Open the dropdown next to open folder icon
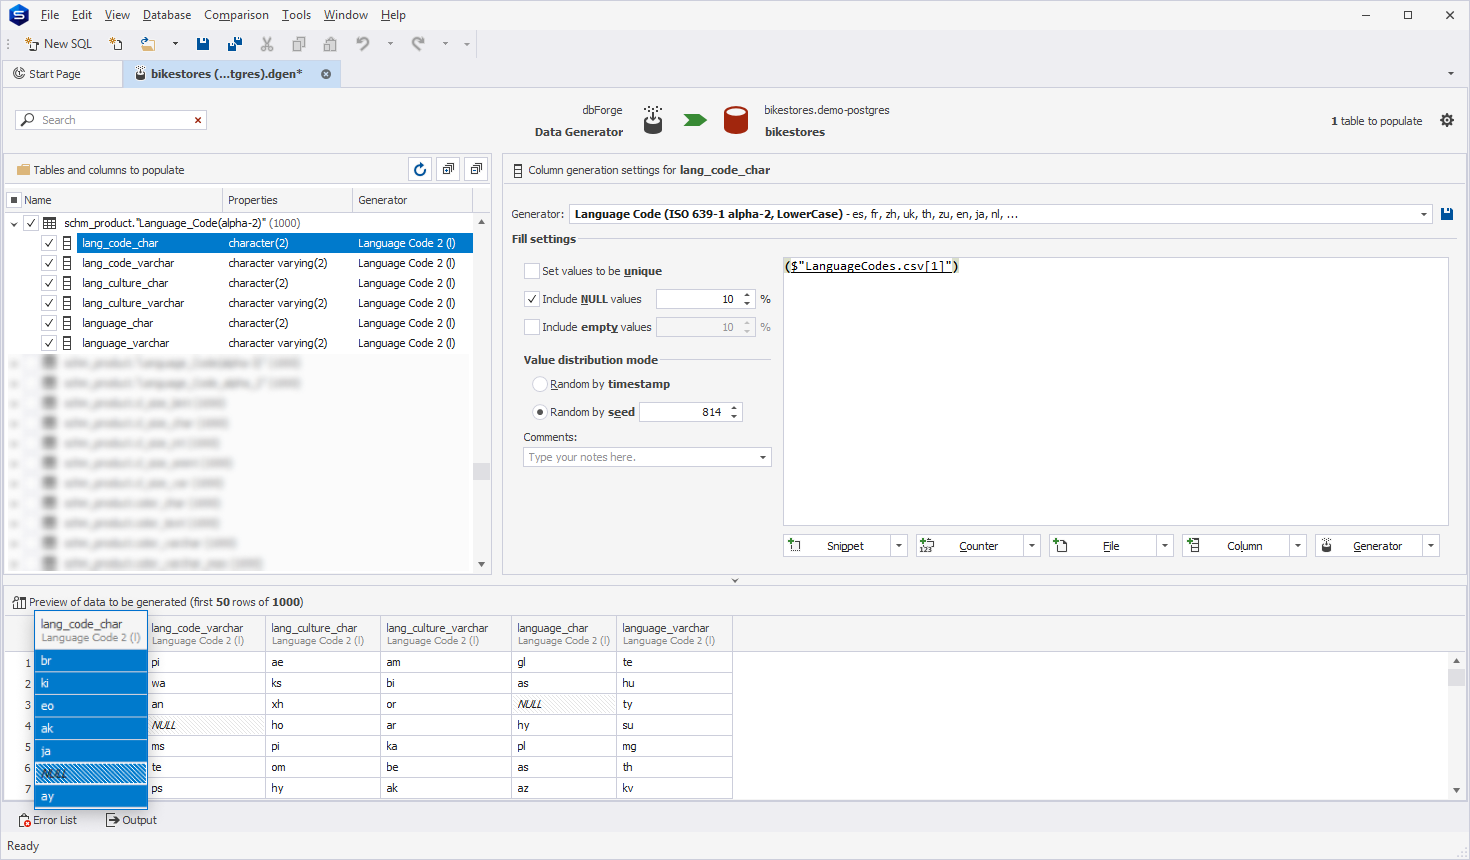This screenshot has height=860, width=1470. pyautogui.click(x=175, y=44)
